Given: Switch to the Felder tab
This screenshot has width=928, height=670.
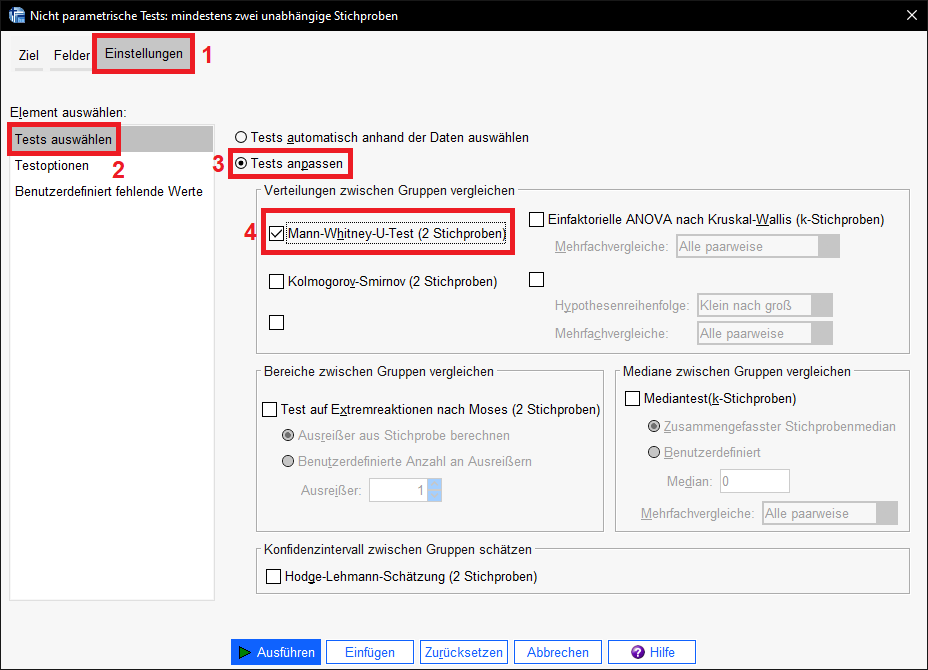Looking at the screenshot, I should pos(72,56).
